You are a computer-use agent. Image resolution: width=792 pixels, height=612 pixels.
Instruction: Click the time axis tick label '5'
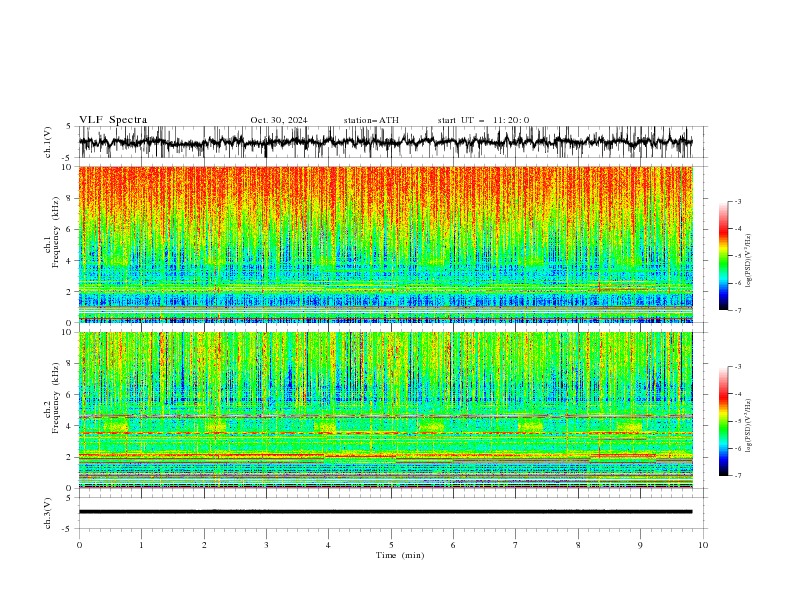(391, 545)
